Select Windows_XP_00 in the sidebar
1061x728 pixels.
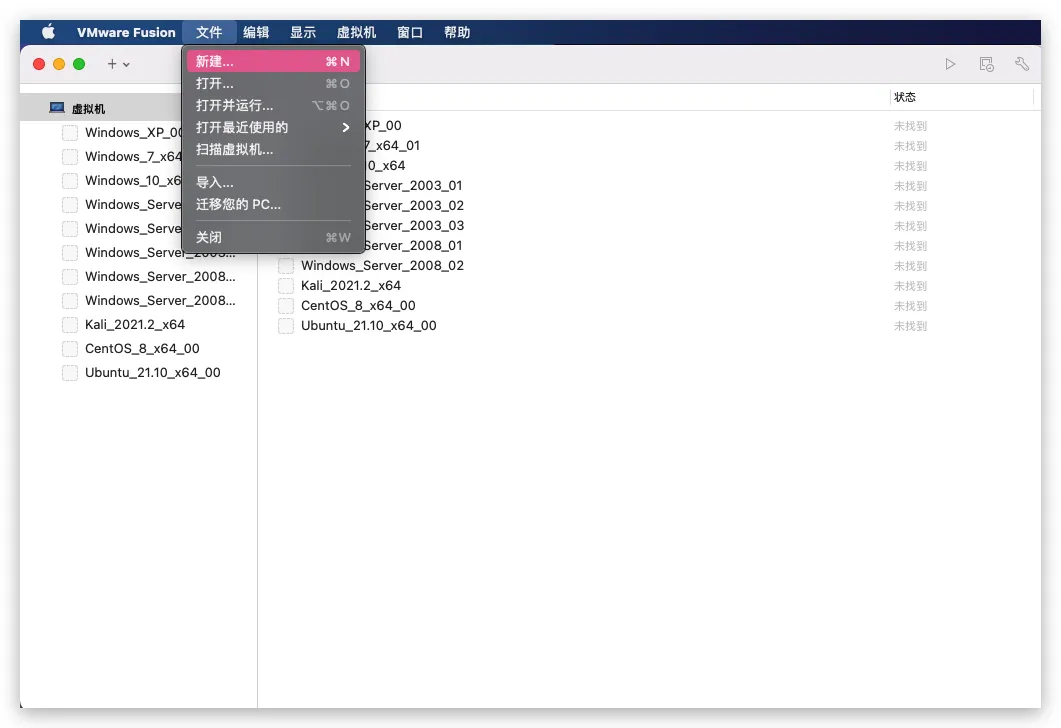134,133
